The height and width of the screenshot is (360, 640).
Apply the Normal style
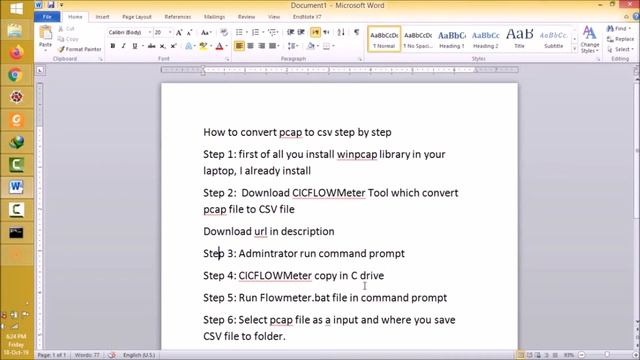[384, 39]
